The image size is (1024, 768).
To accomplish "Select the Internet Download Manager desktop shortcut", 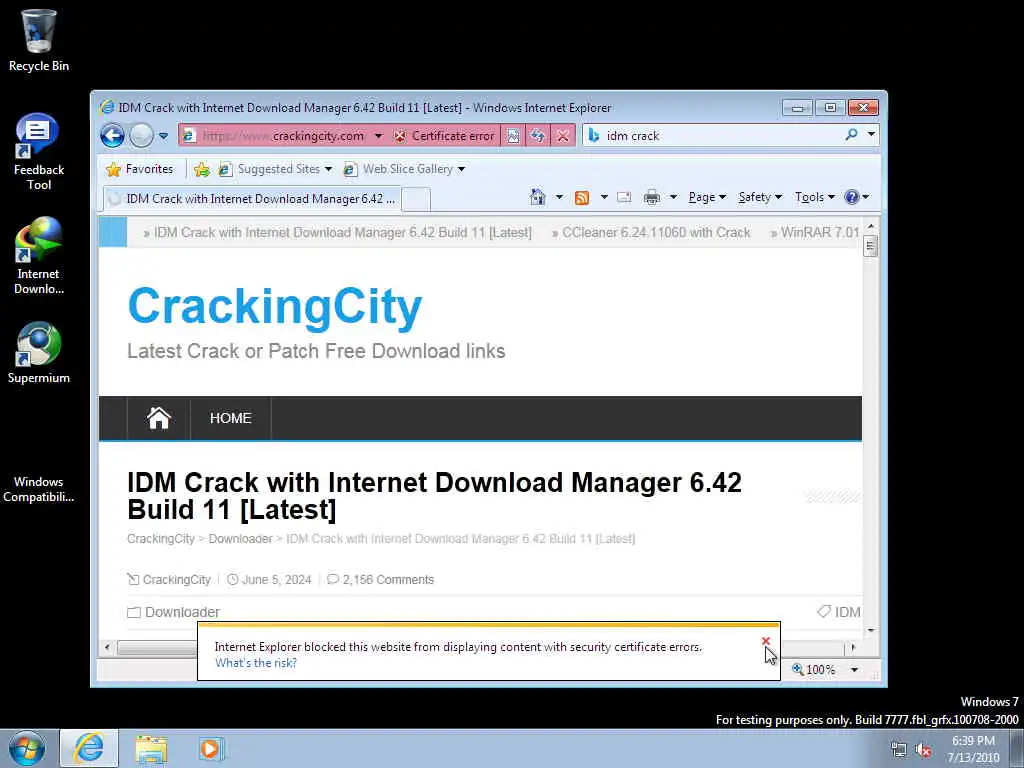I will 39,256.
